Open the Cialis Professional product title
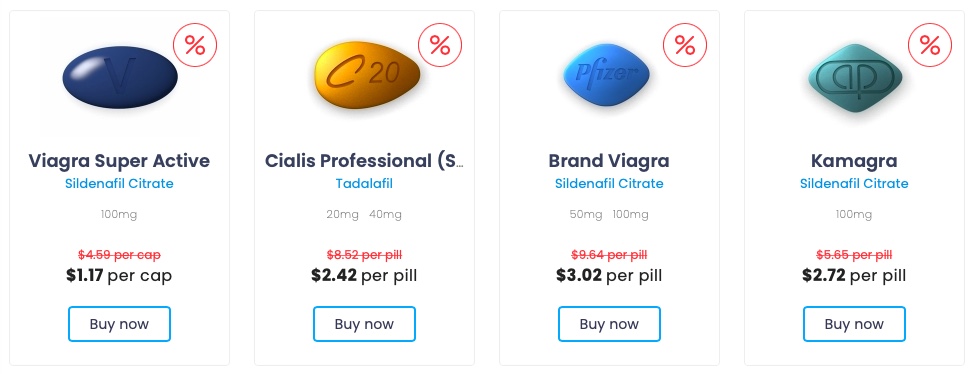Screen dimensions: 976x374 tap(364, 161)
